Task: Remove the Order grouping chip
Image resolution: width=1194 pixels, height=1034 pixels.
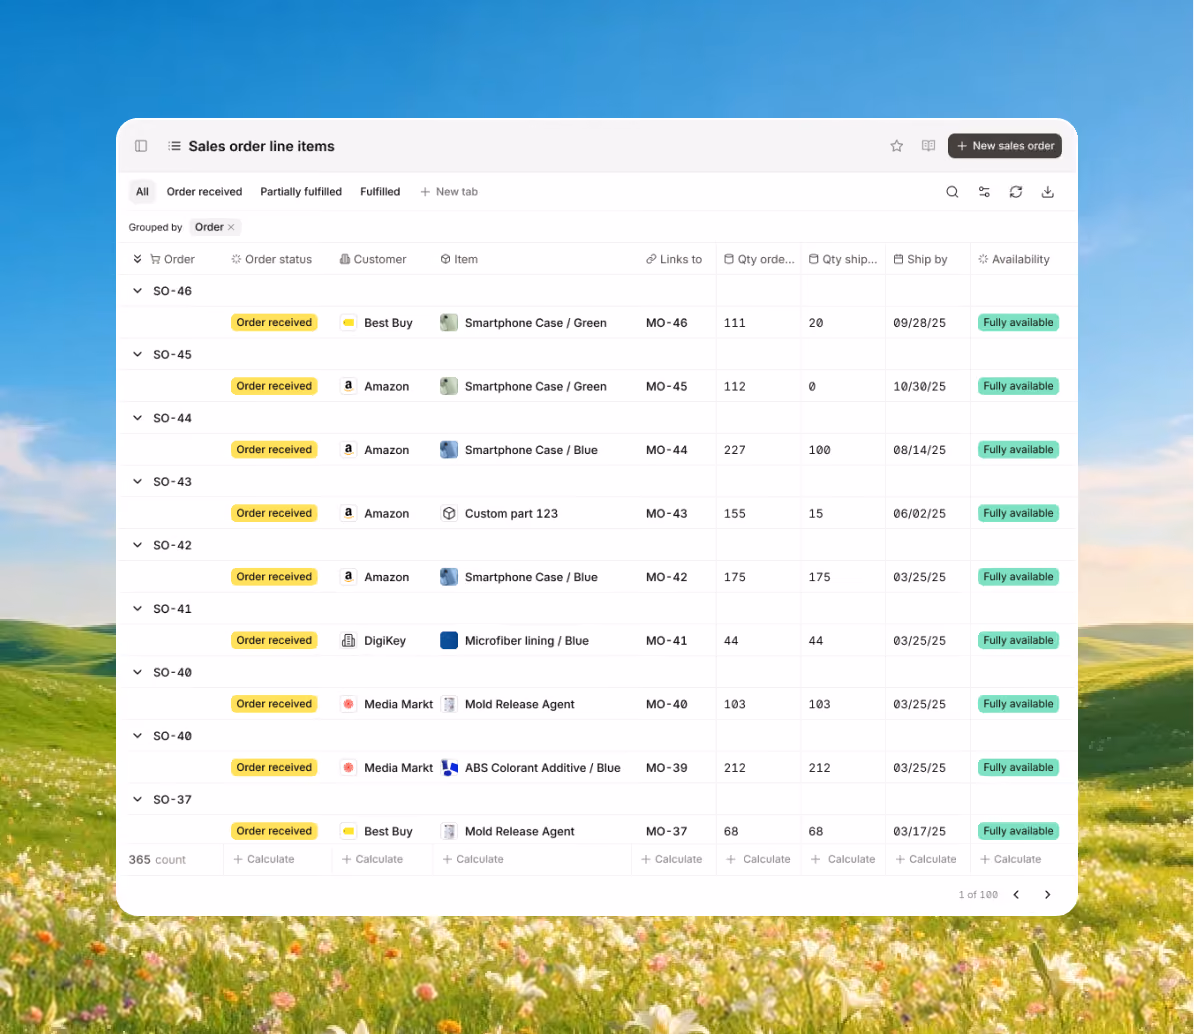Action: pyautogui.click(x=231, y=227)
